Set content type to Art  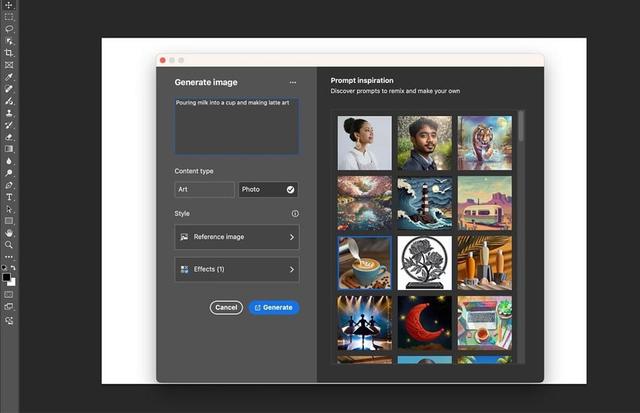204,189
